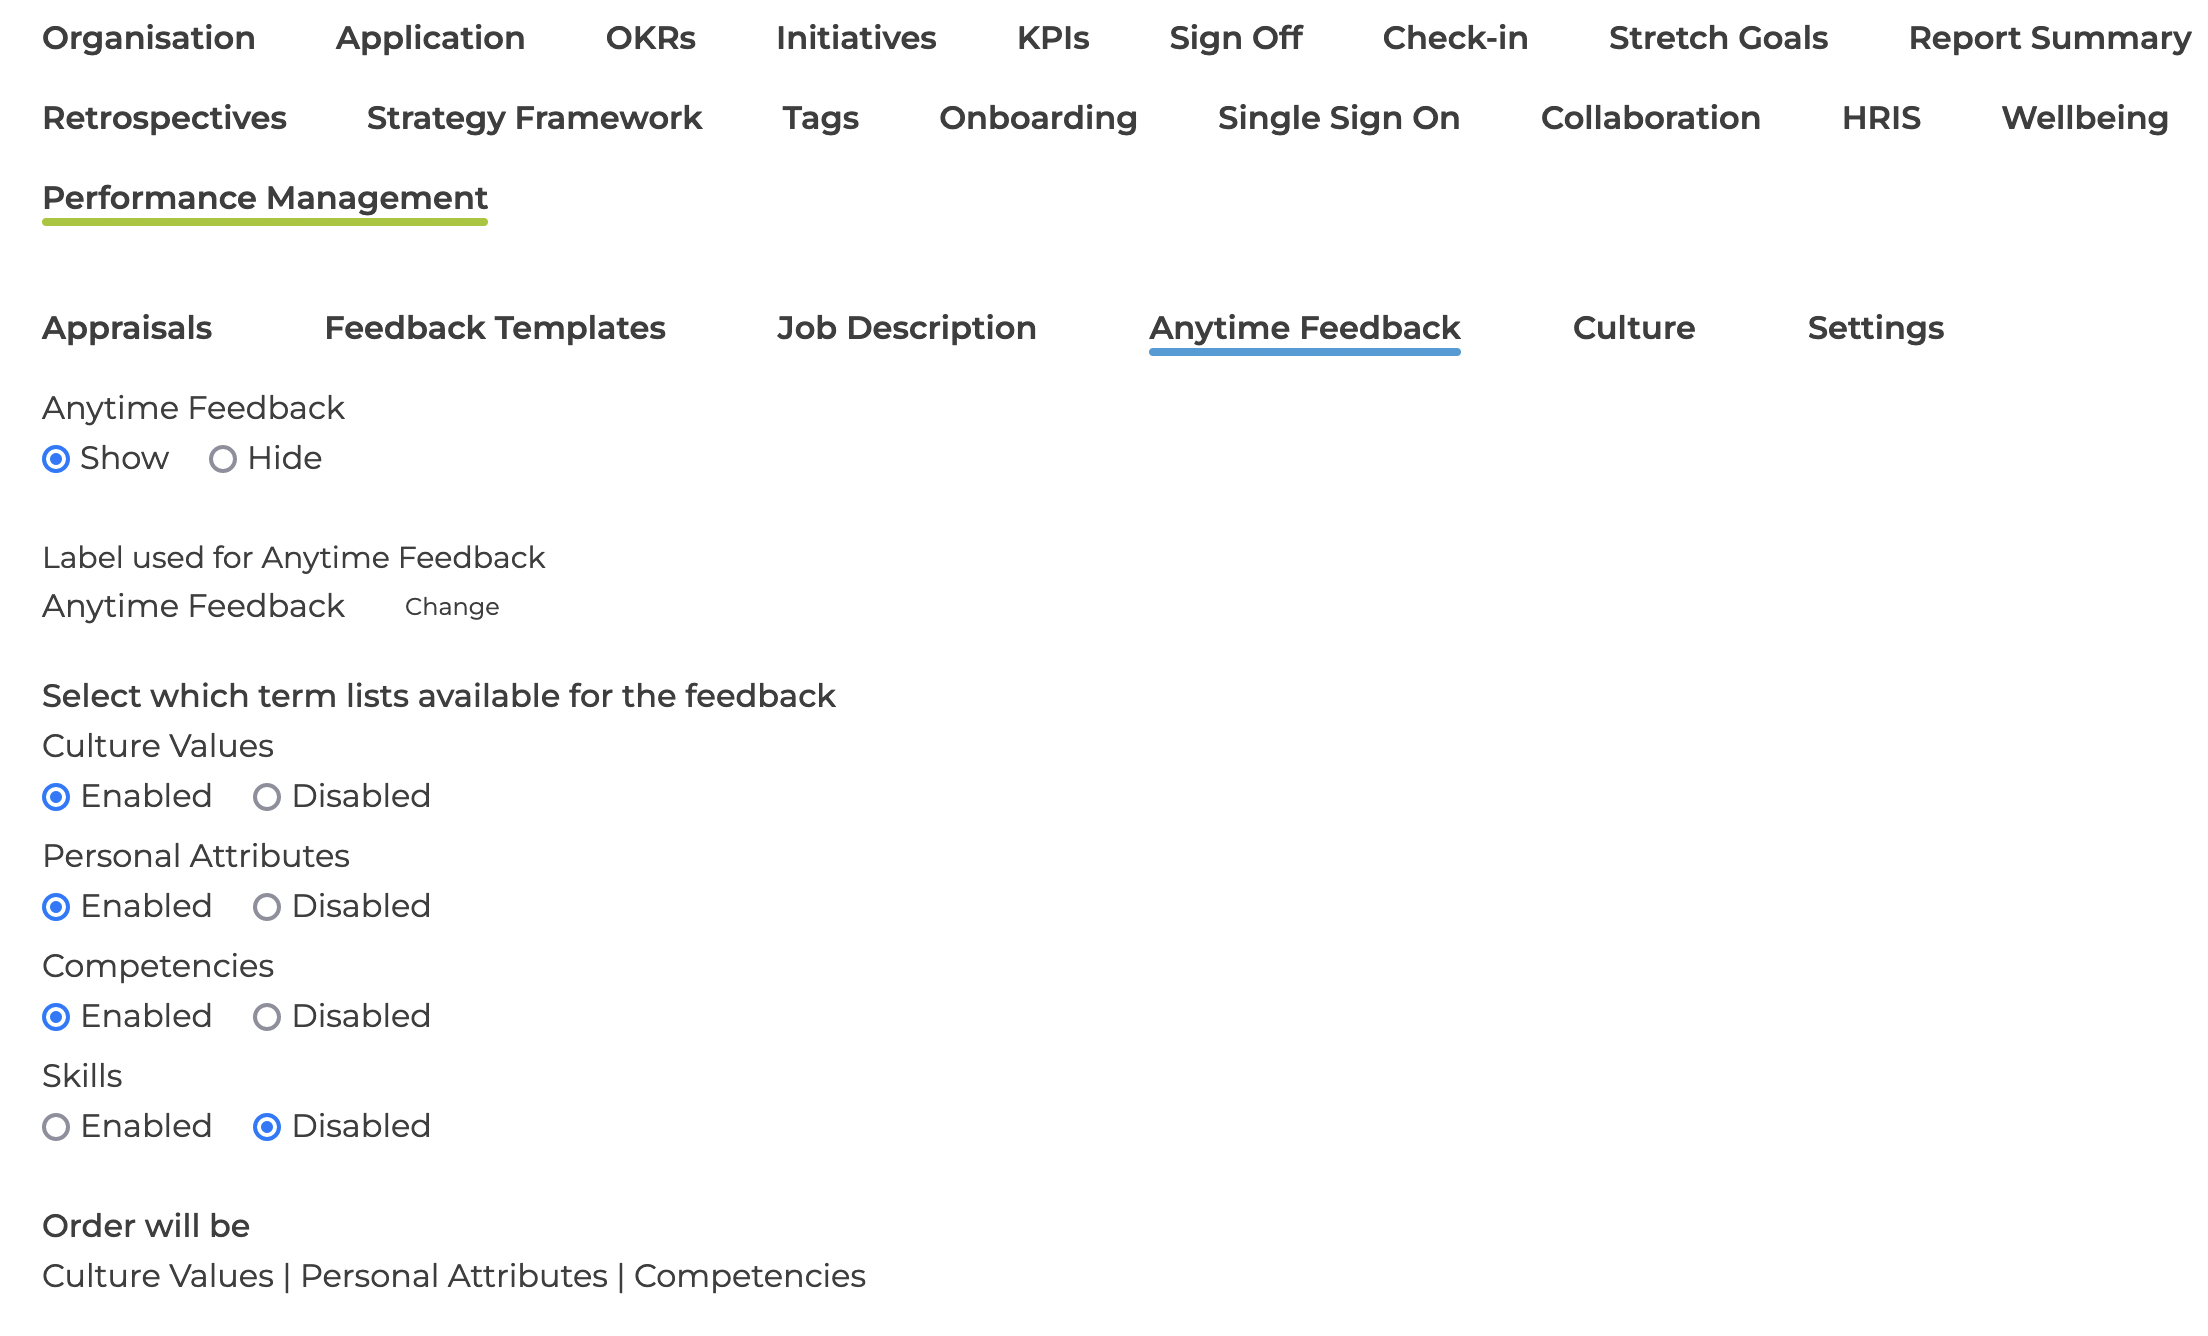The width and height of the screenshot is (2208, 1336).
Task: Go to the Culture sub-tab
Action: [1634, 328]
